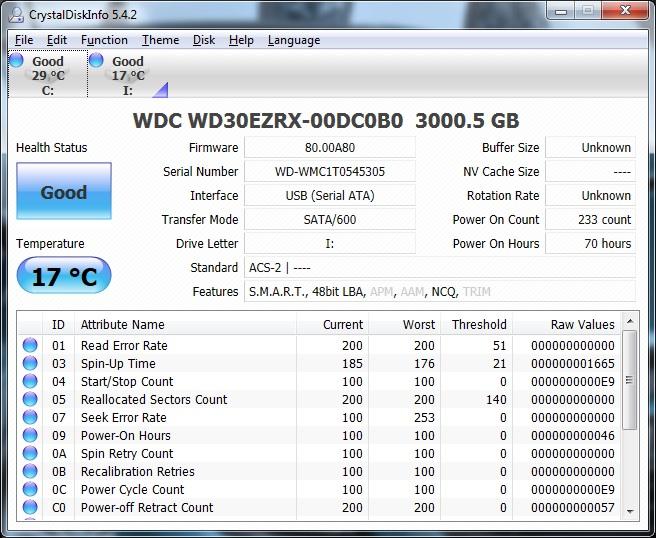
Task: Select the Read Error Rate attribute row
Action: 319,346
